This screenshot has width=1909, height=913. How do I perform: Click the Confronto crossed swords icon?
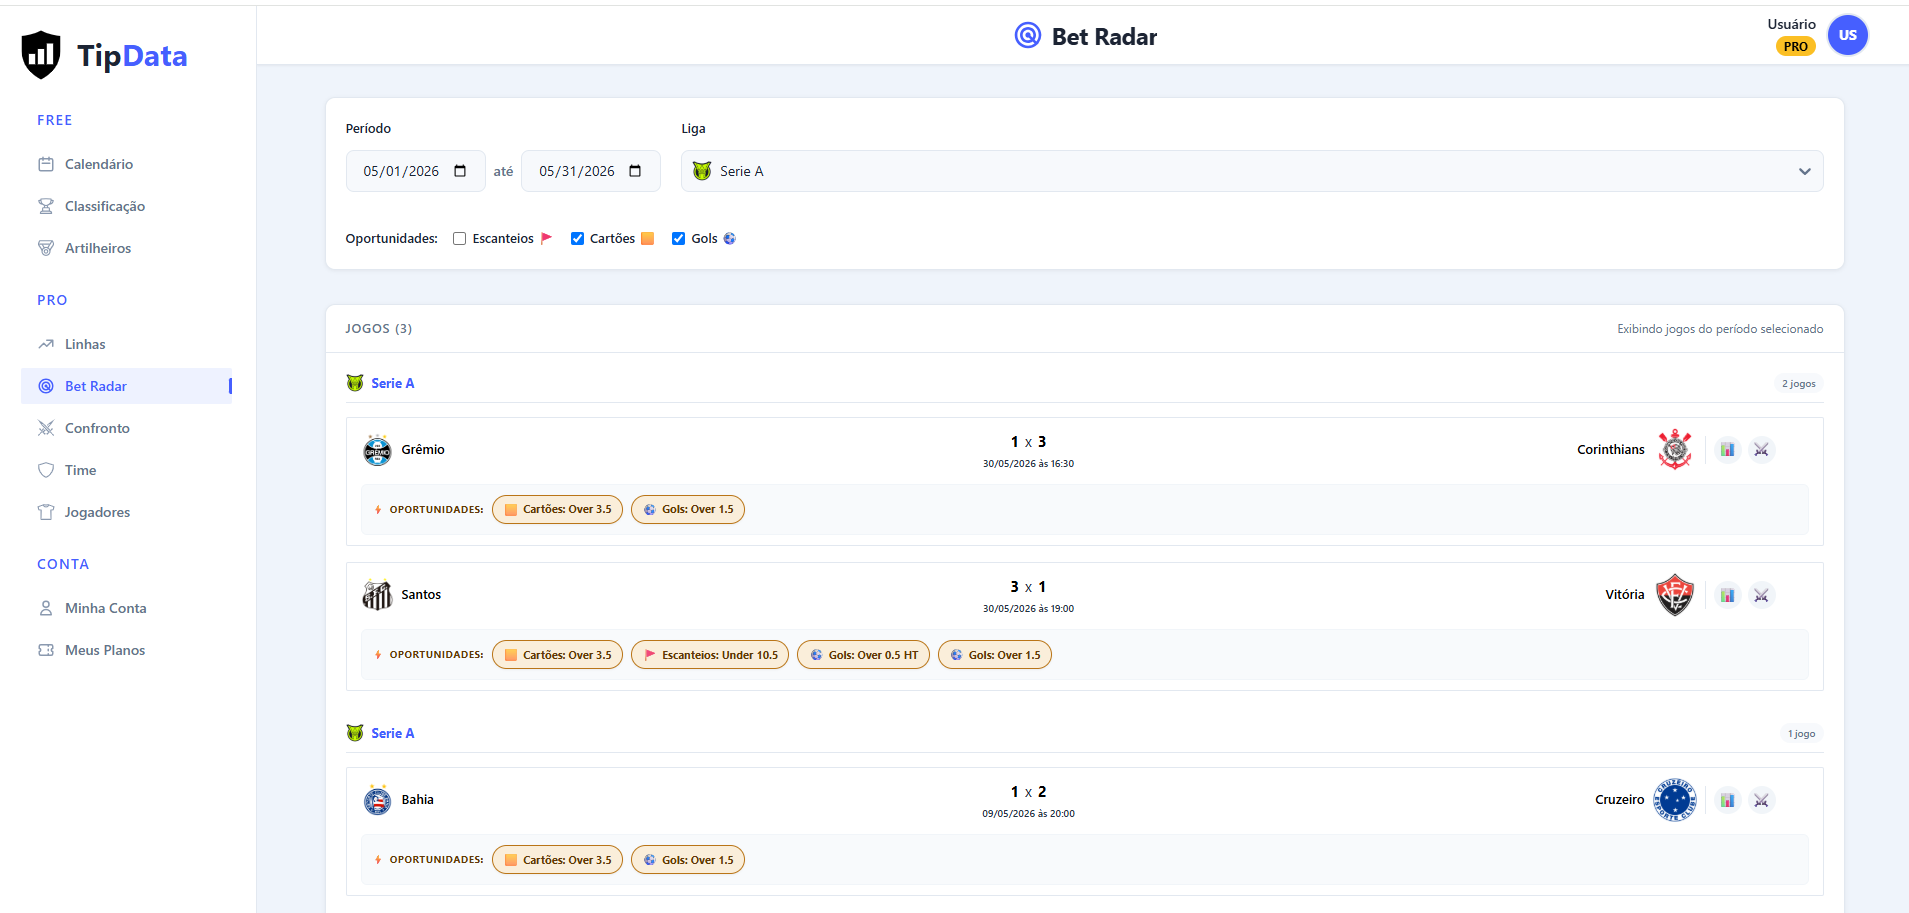point(46,428)
